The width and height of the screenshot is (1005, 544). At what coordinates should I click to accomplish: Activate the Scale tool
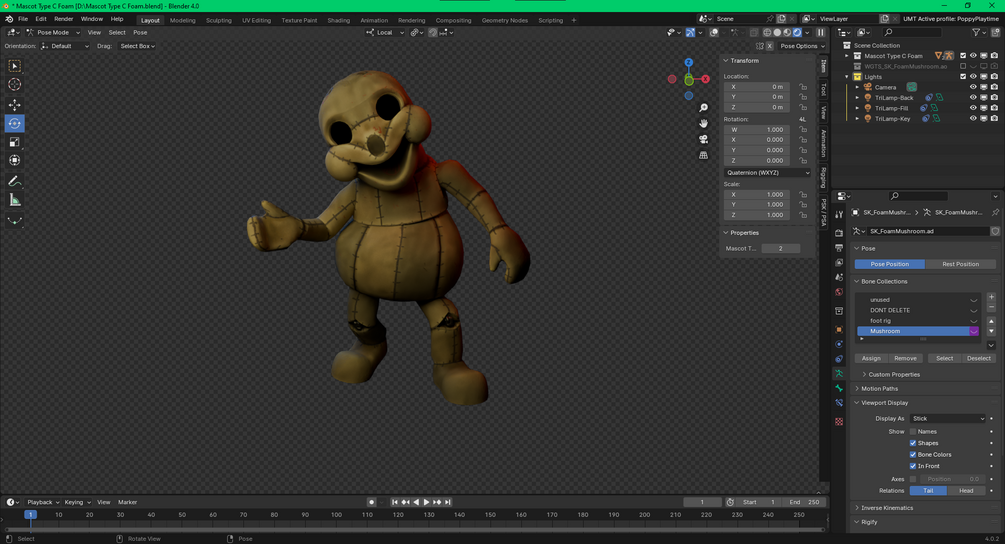click(x=14, y=142)
